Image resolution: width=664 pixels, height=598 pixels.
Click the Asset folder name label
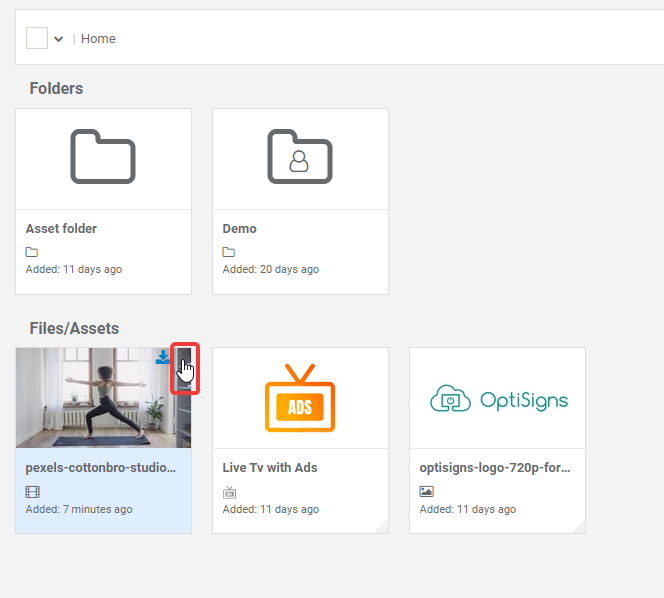pyautogui.click(x=61, y=229)
